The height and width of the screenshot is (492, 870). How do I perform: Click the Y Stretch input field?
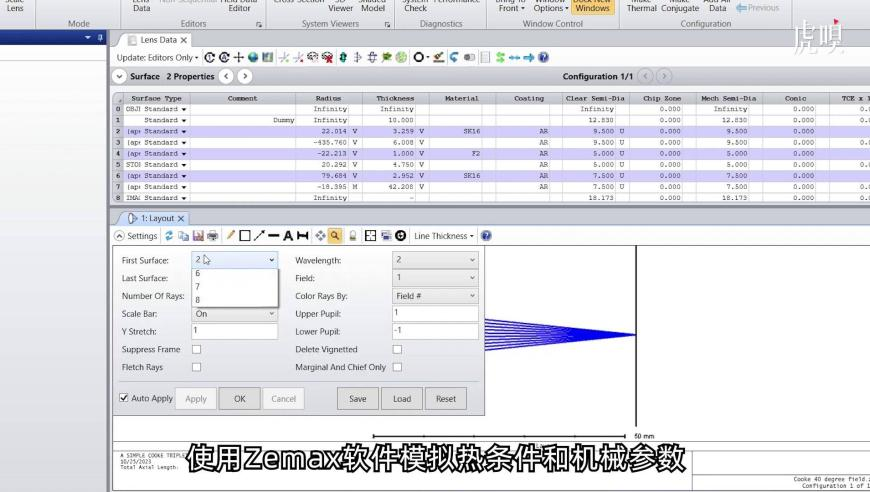click(x=234, y=331)
